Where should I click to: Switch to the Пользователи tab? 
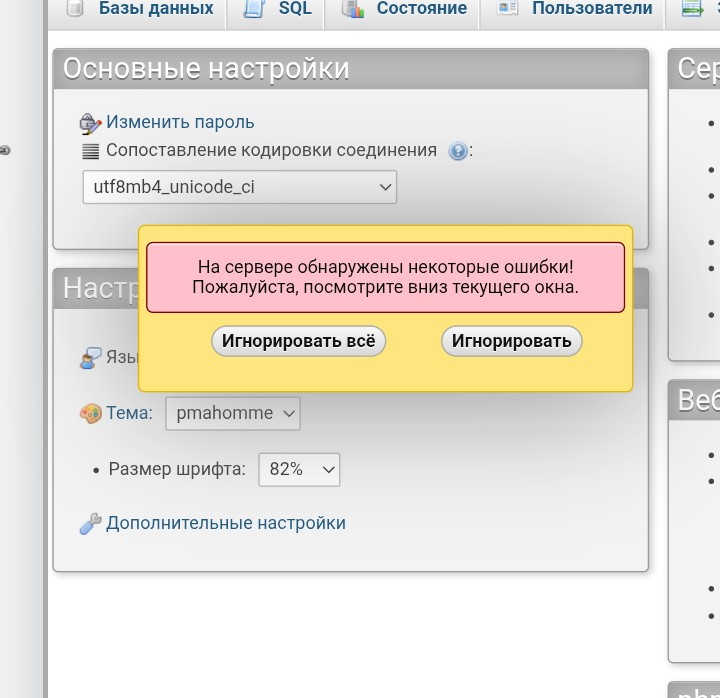pos(592,9)
